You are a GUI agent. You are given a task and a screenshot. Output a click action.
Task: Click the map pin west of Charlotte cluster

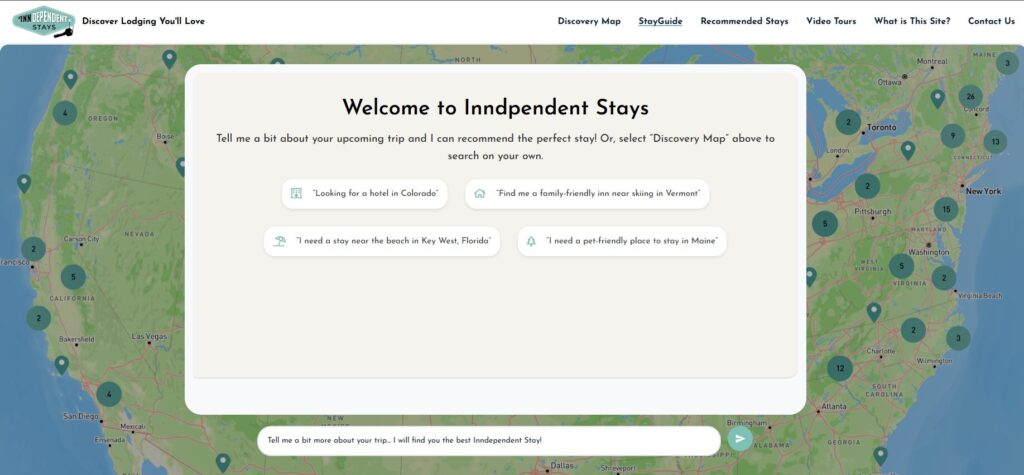874,312
